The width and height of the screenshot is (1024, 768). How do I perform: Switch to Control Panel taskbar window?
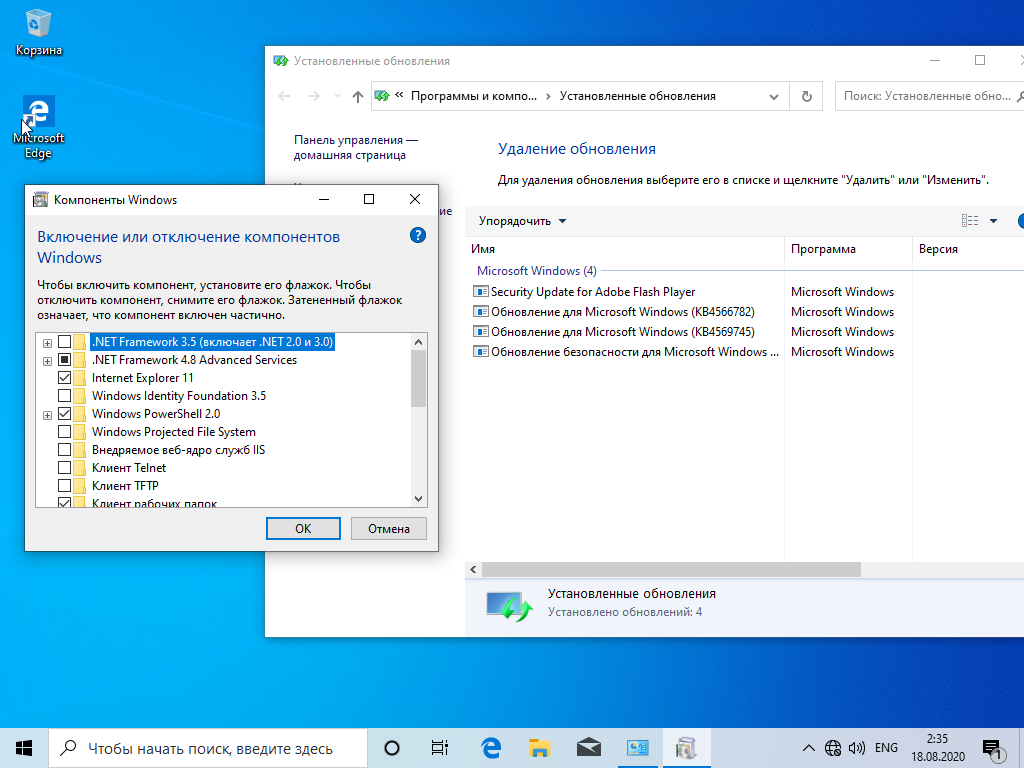637,748
